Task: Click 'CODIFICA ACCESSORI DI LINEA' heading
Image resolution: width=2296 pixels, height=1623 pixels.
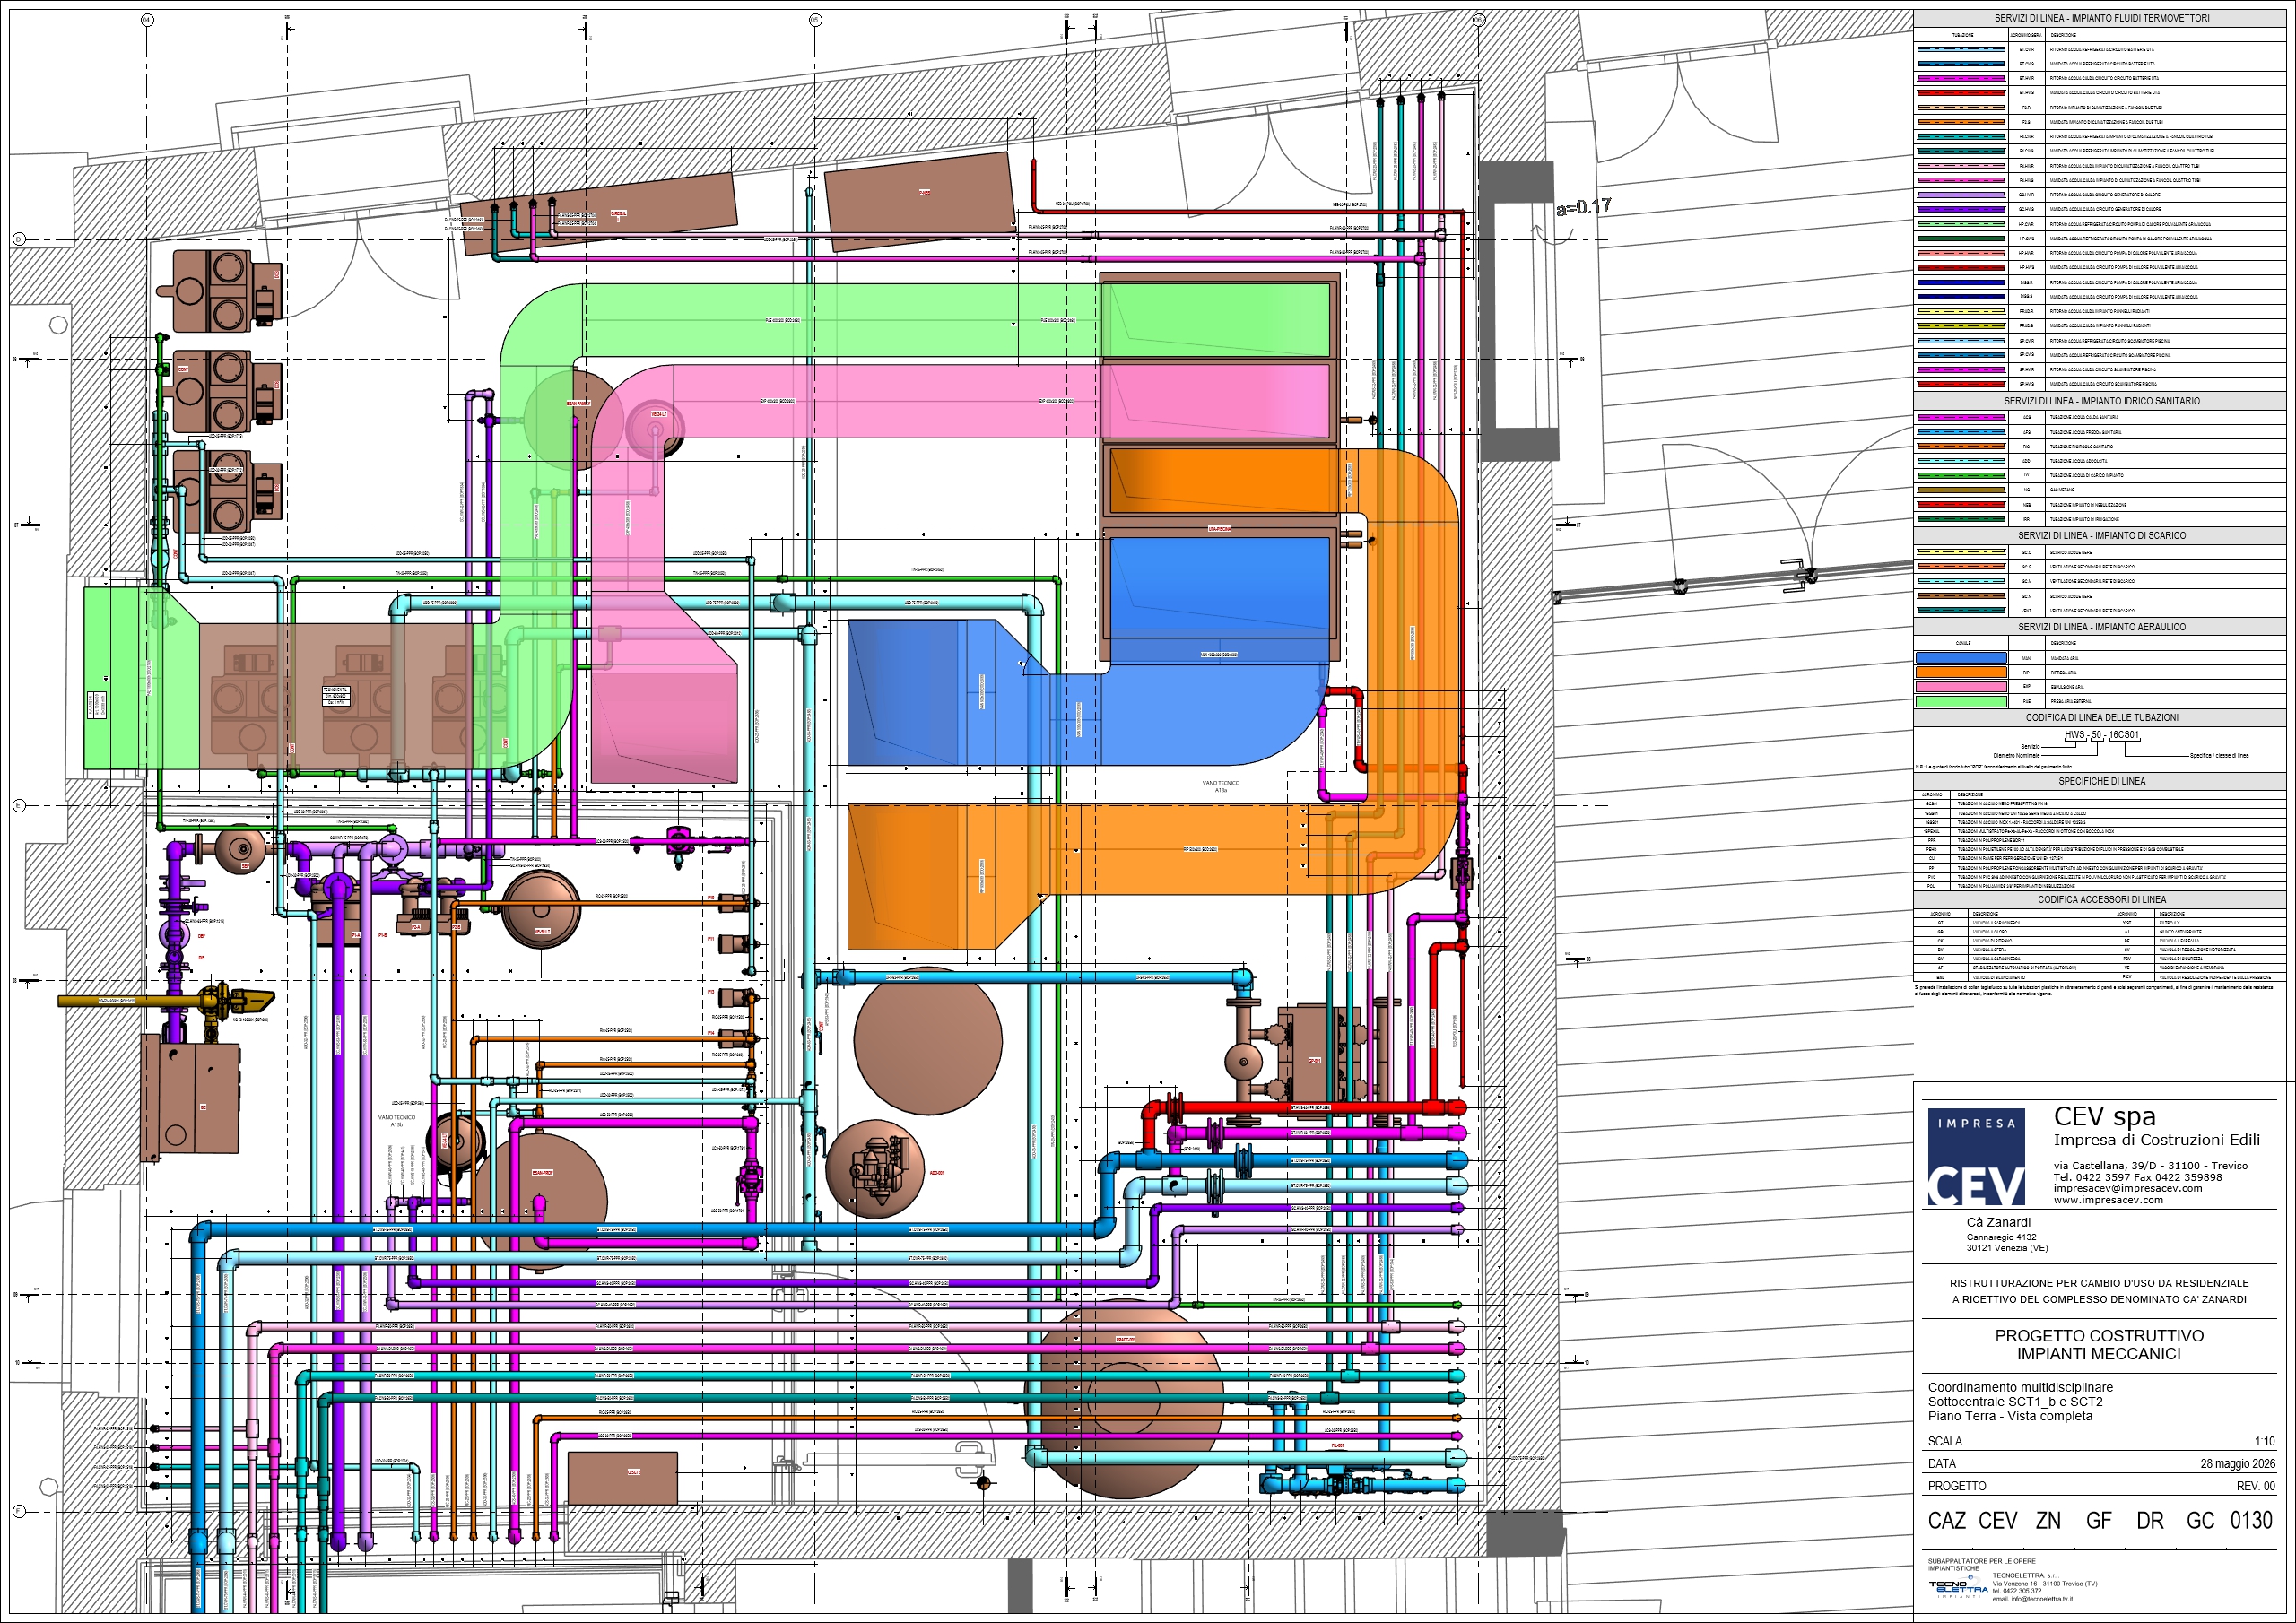Action: 2101,899
